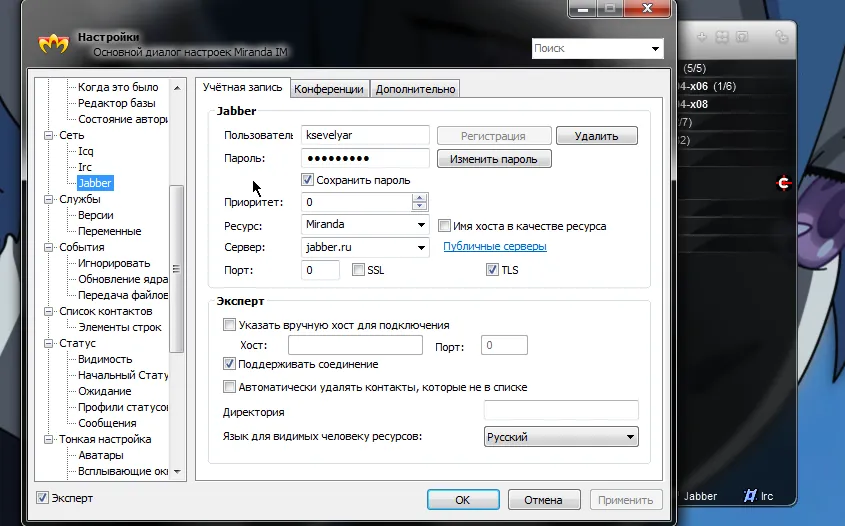Toggle the 'Поддерживать соединение' checkbox
The width and height of the screenshot is (845, 526).
coord(230,364)
